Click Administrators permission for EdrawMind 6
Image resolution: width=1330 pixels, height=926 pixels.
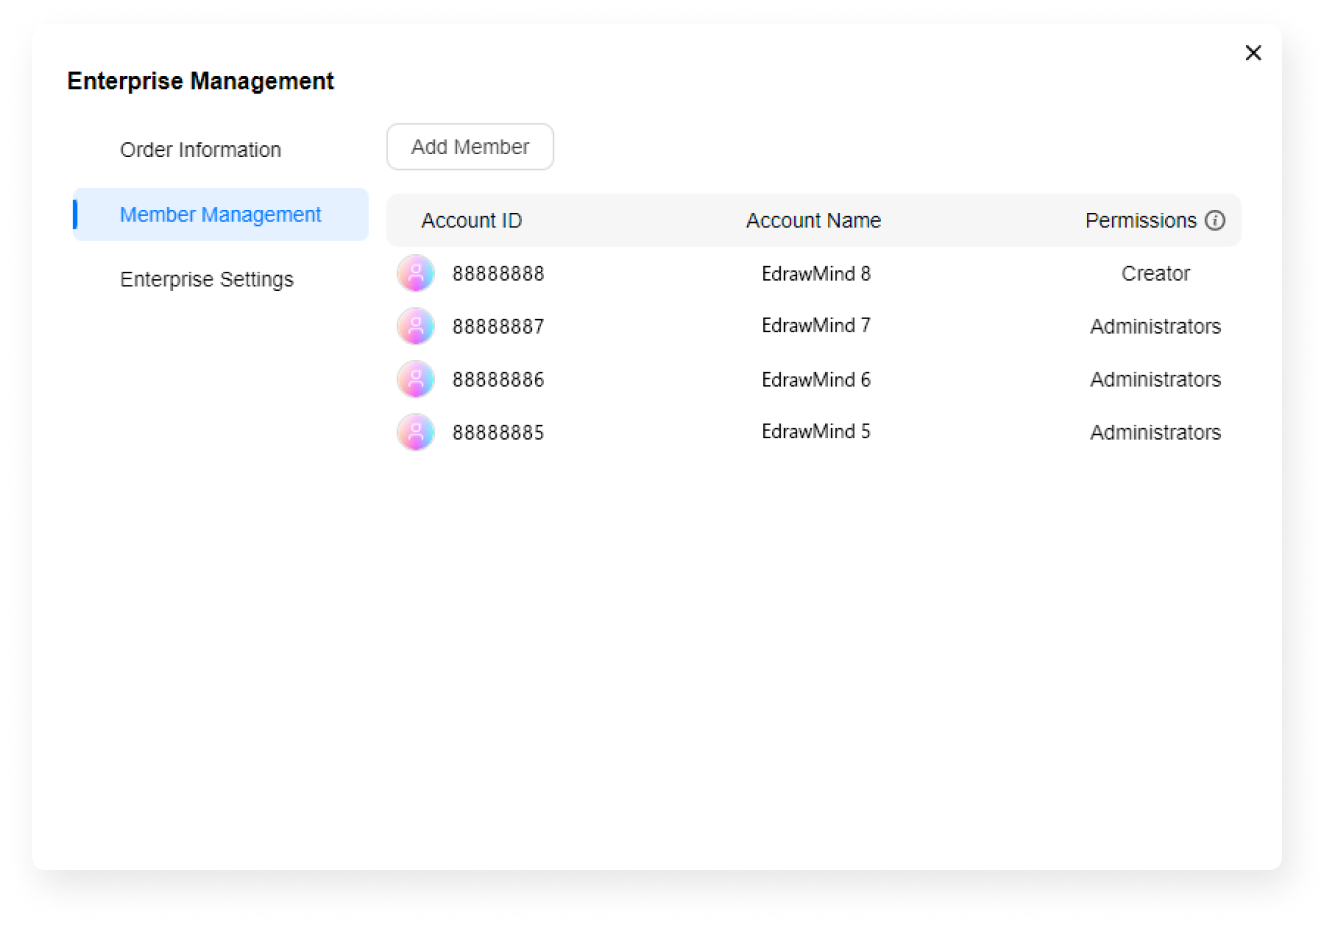point(1156,380)
